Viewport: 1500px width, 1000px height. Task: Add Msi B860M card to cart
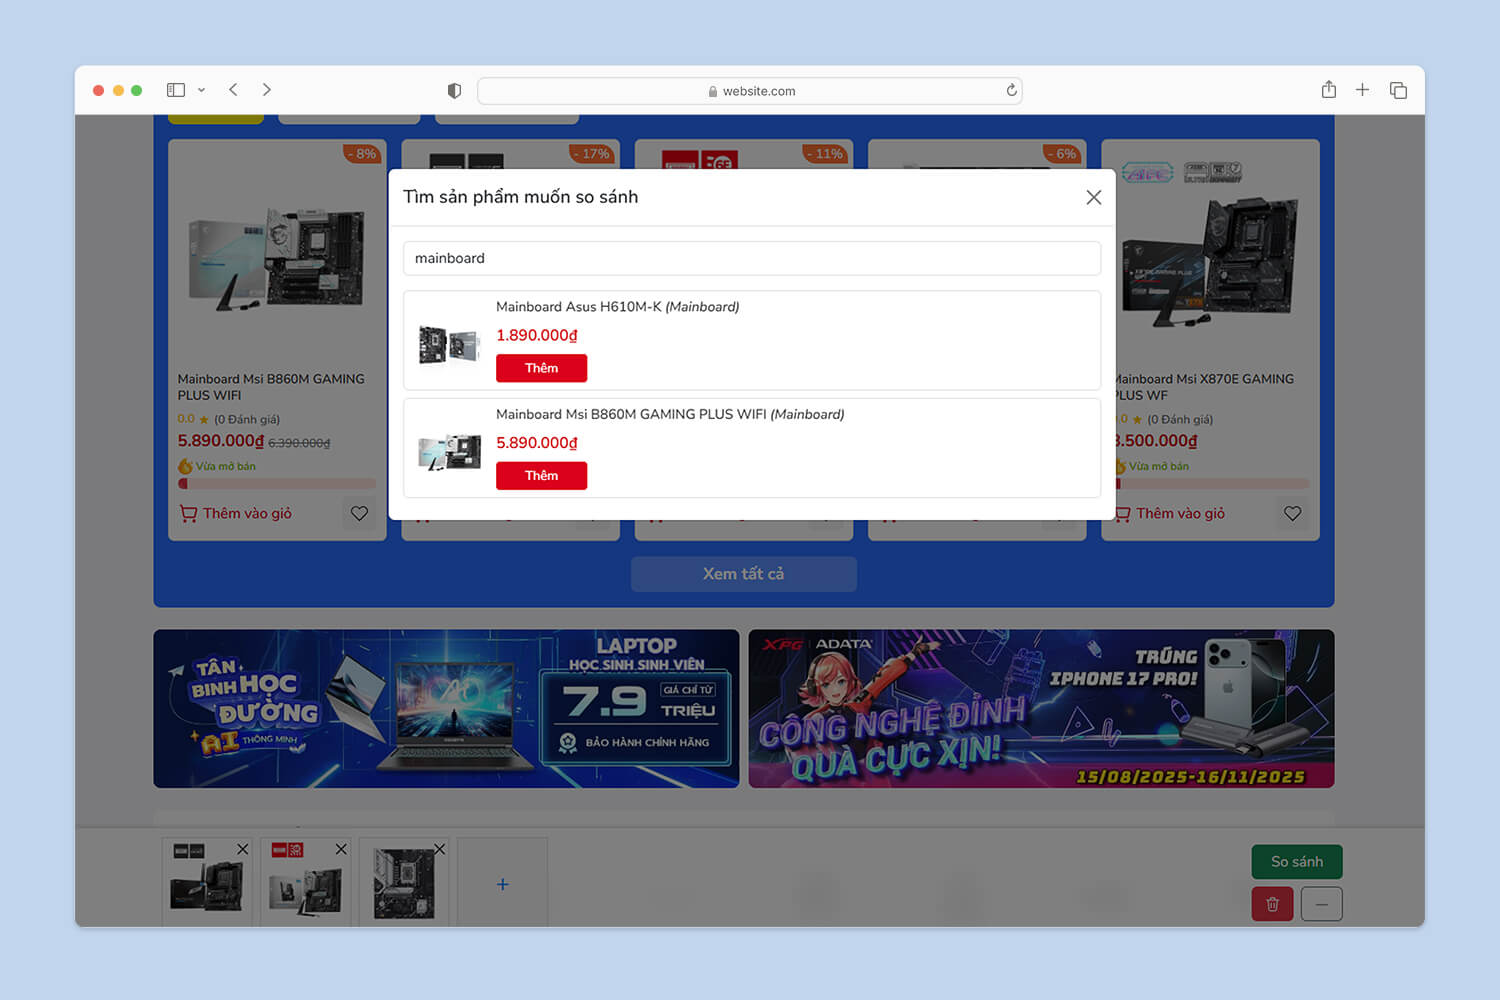(x=236, y=514)
